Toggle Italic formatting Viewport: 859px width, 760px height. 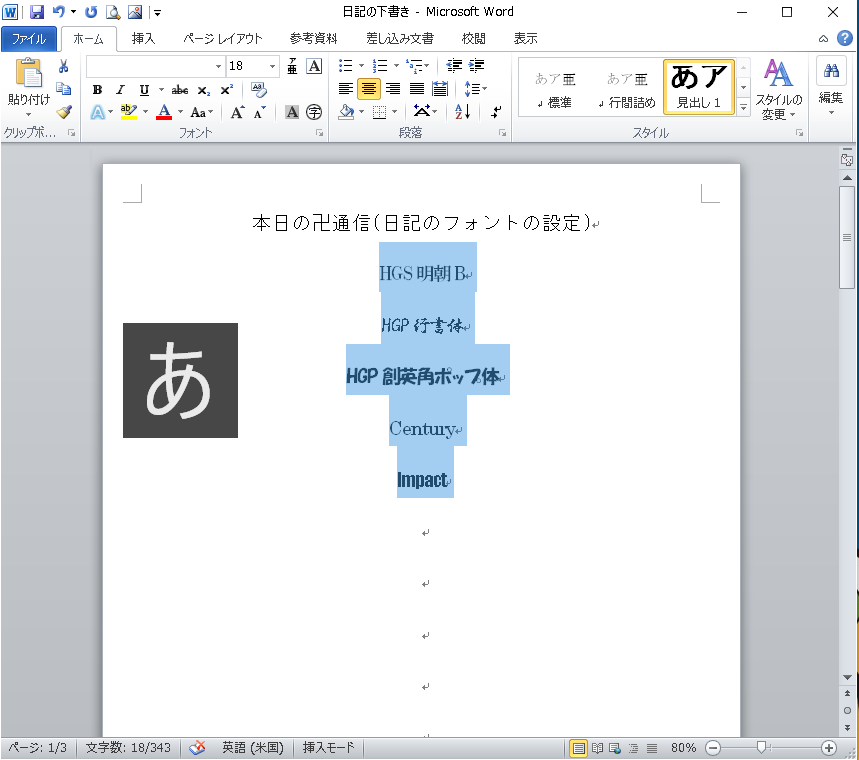coord(121,90)
